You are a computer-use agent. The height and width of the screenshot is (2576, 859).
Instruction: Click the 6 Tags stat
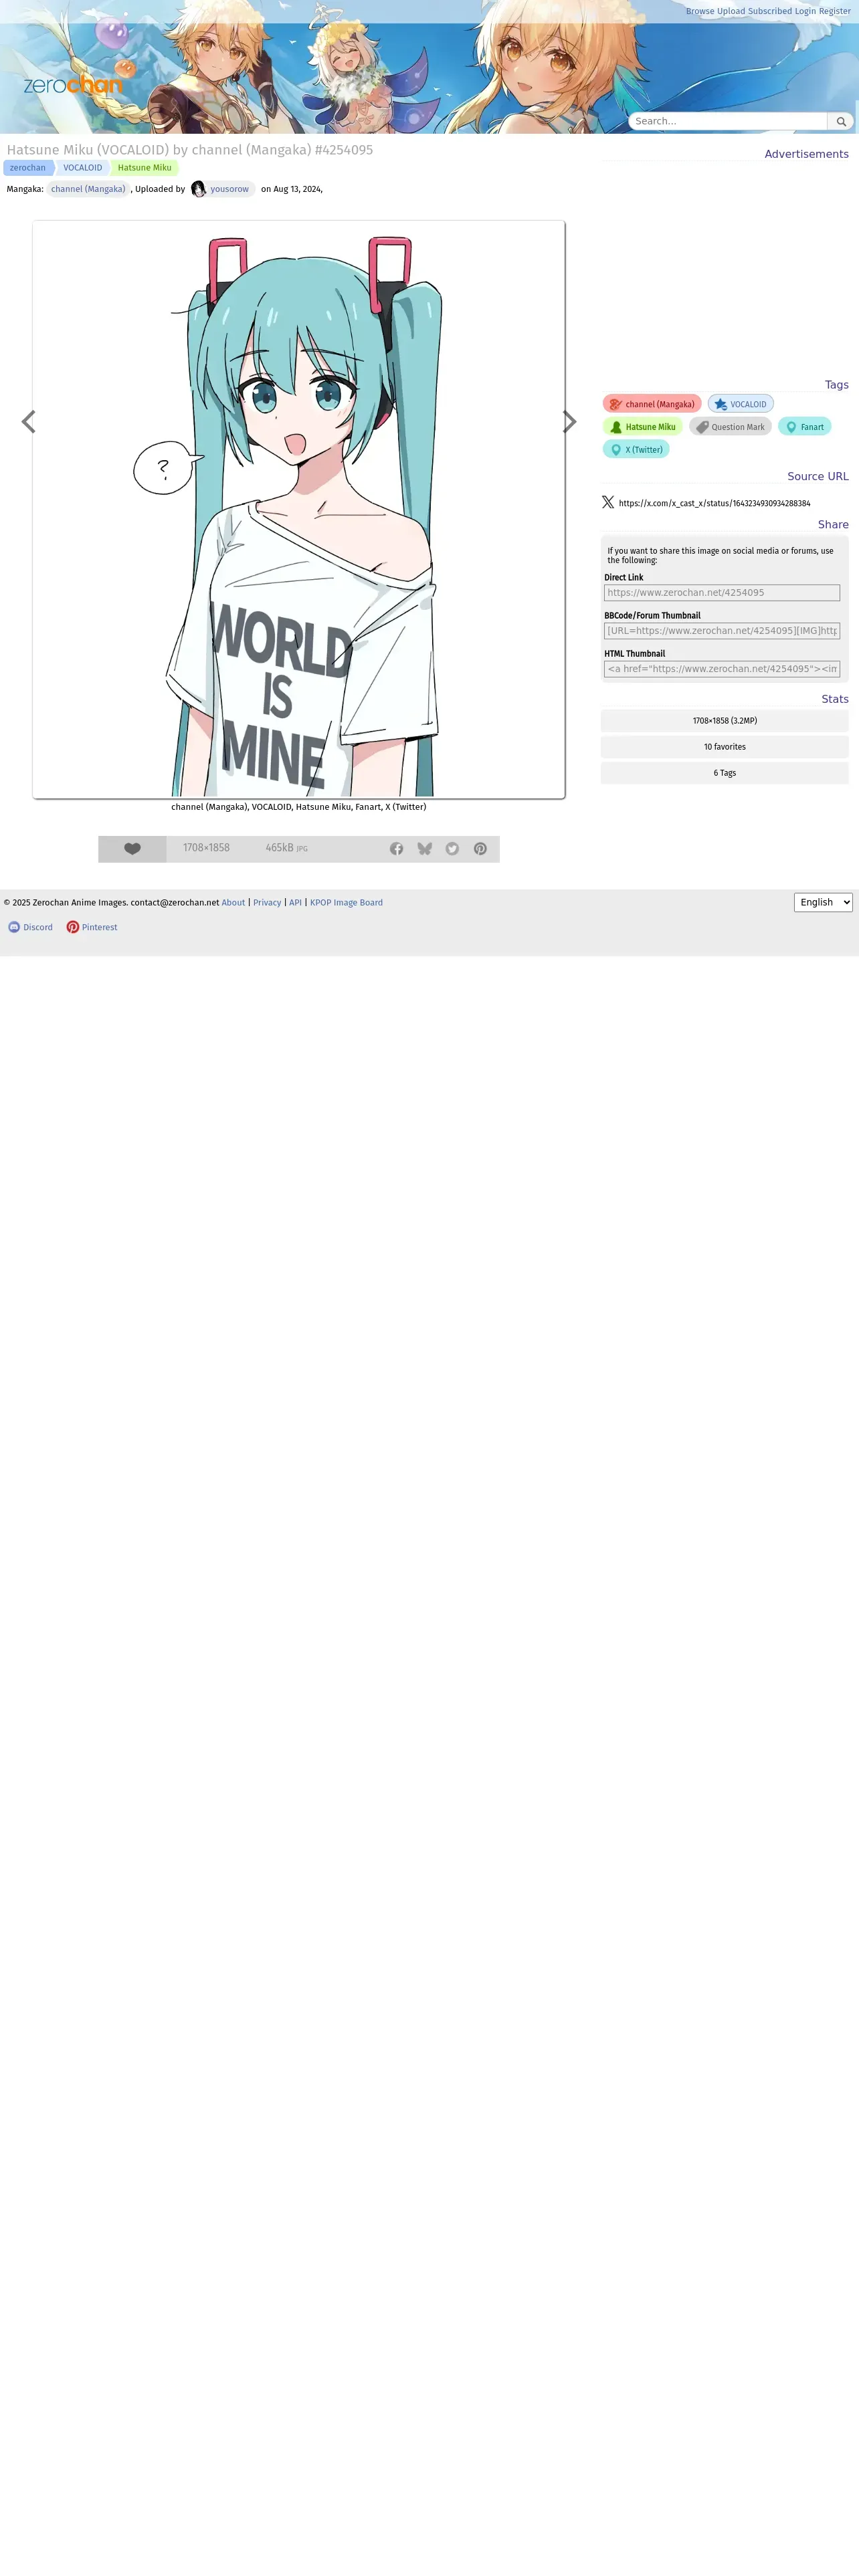coord(725,773)
